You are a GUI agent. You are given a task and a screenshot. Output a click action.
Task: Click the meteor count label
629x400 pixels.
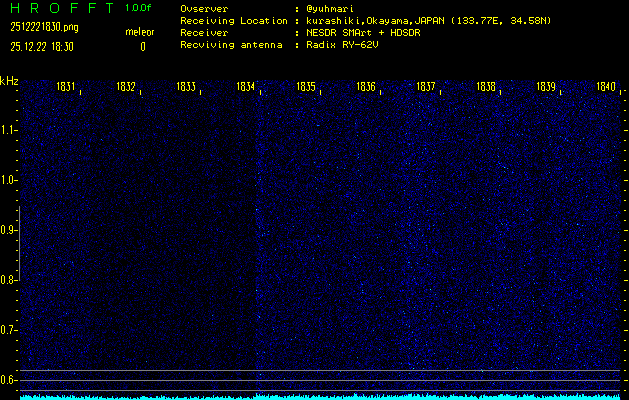pyautogui.click(x=140, y=32)
